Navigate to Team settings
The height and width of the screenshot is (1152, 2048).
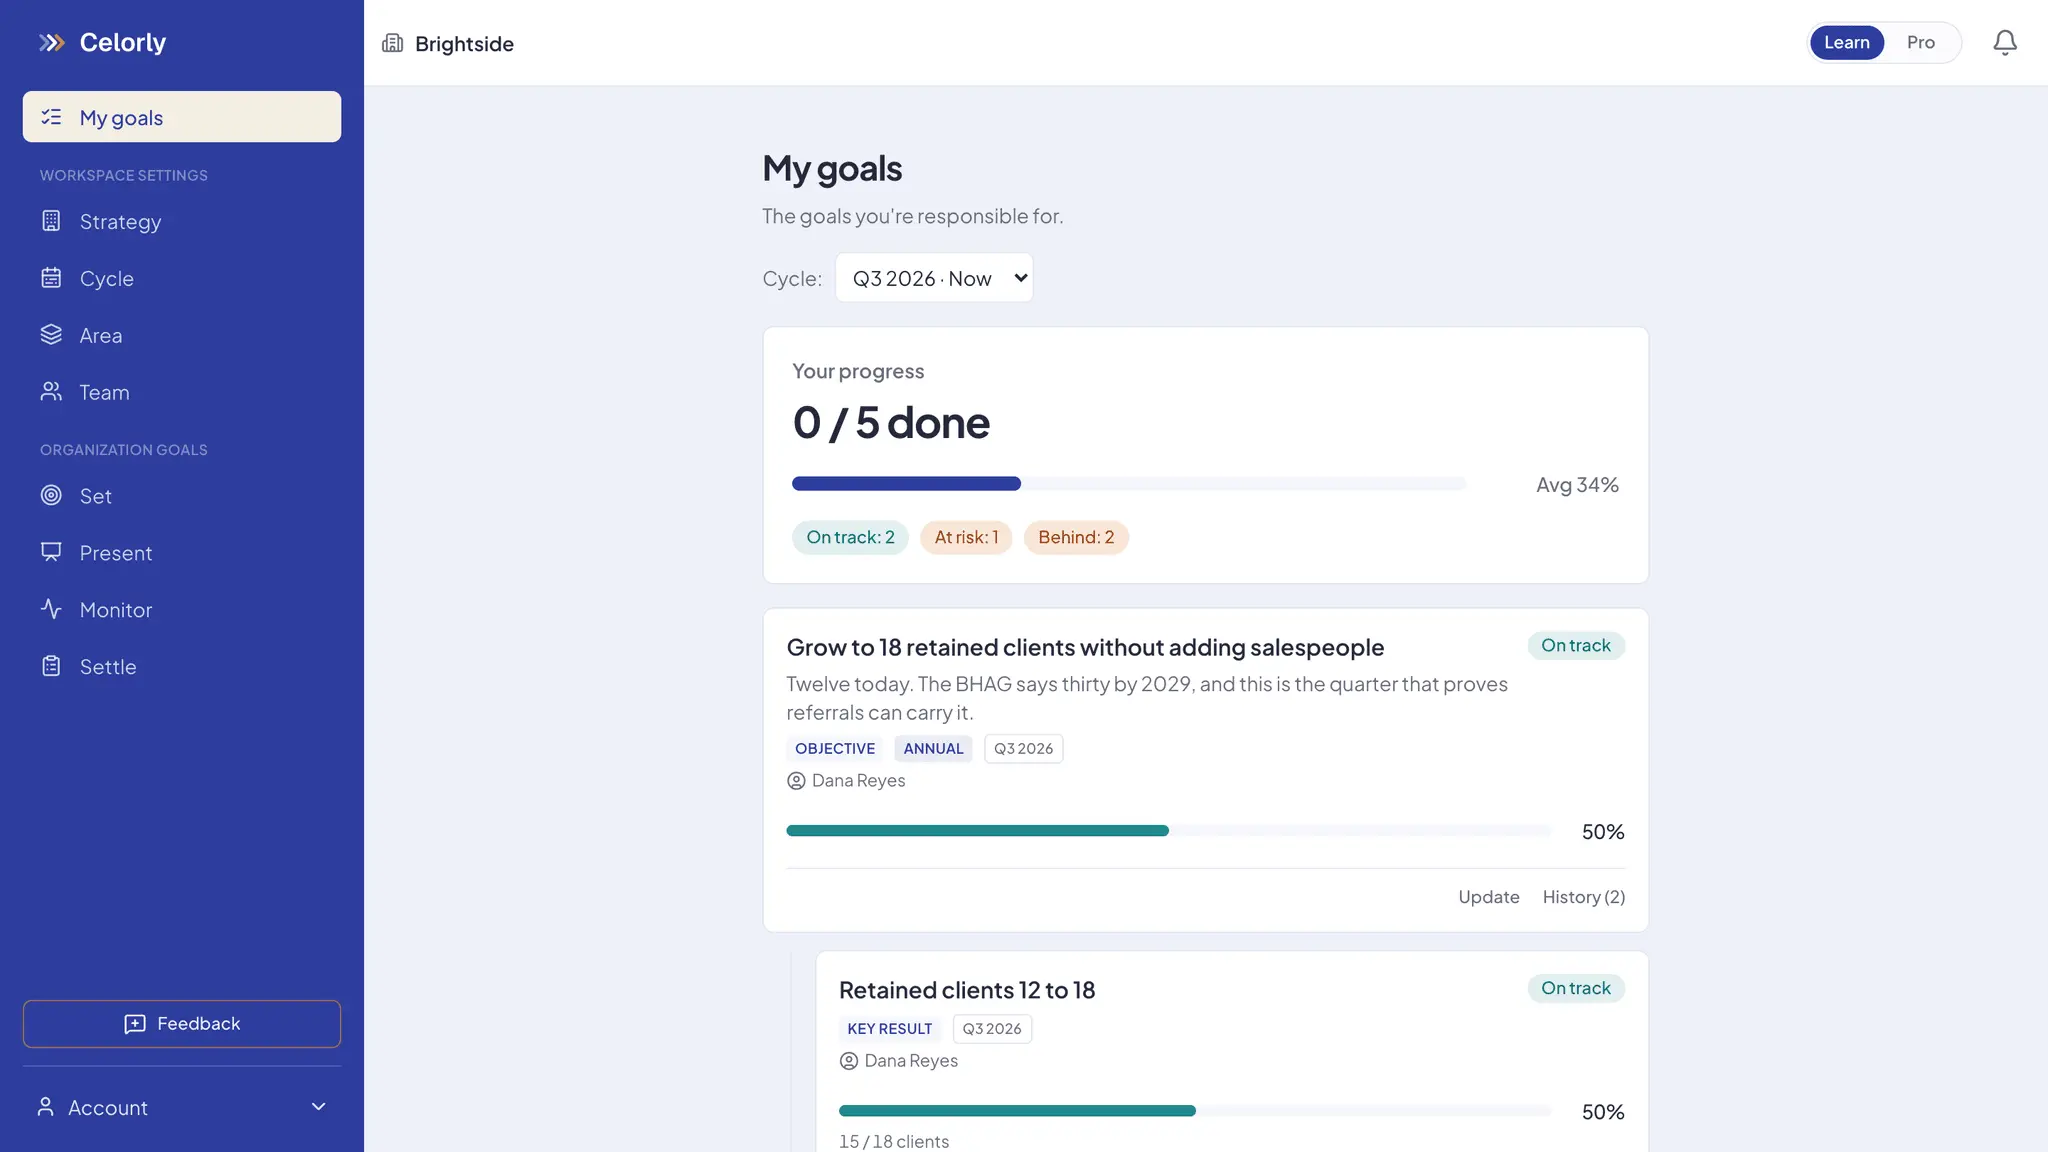[182, 392]
